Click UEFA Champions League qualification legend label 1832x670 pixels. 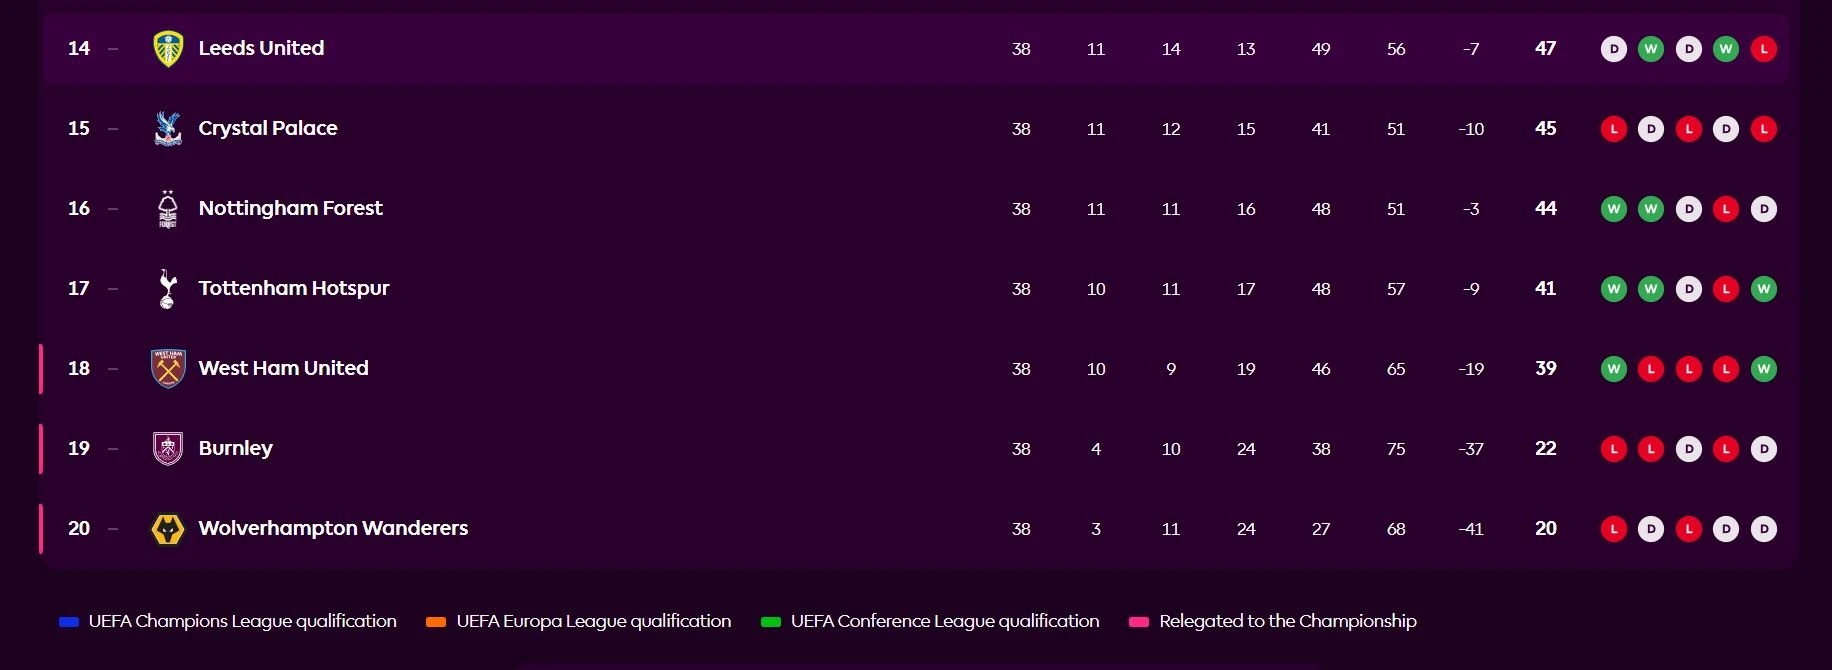tap(243, 621)
